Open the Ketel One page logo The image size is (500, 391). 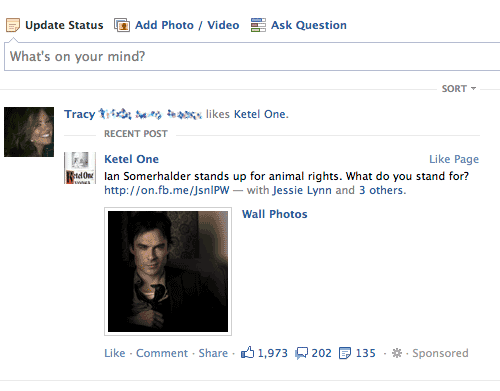click(80, 168)
